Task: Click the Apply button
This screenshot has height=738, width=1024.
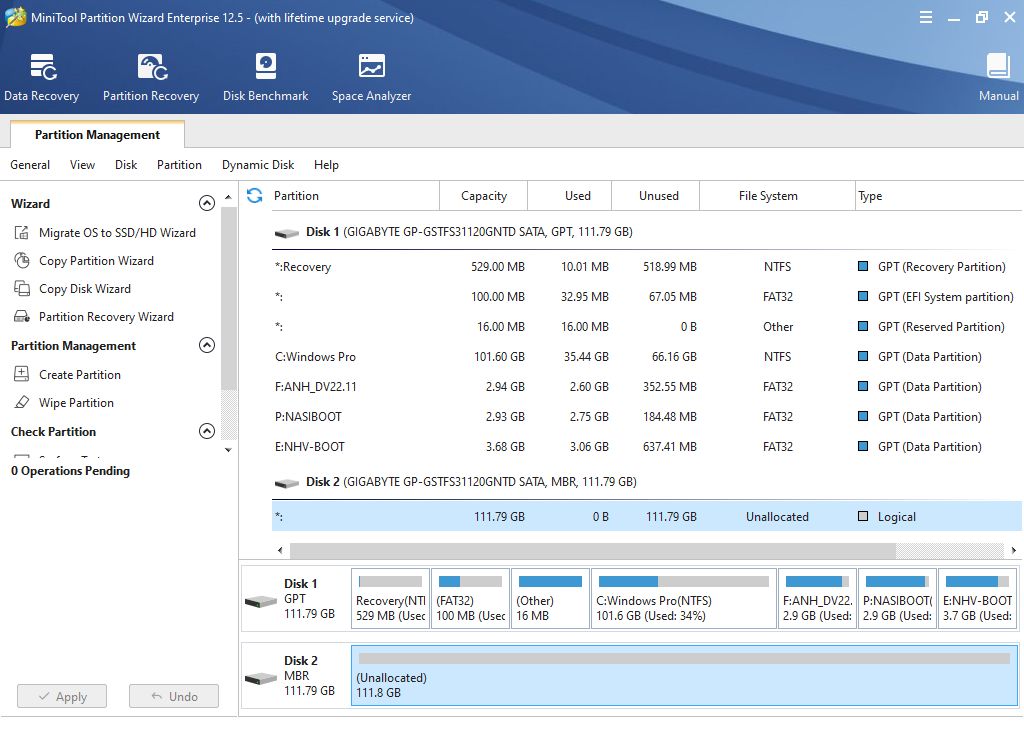Action: point(60,697)
